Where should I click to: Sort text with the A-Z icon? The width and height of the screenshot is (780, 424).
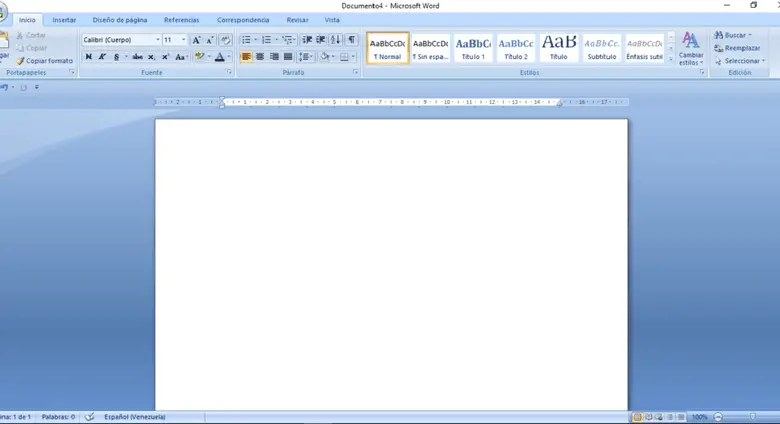(x=335, y=40)
